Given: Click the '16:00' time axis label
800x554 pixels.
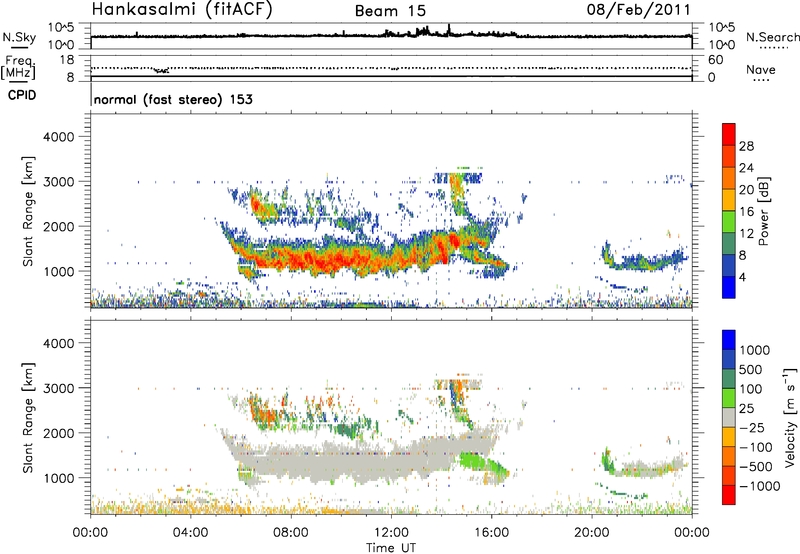Looking at the screenshot, I should click(x=491, y=533).
